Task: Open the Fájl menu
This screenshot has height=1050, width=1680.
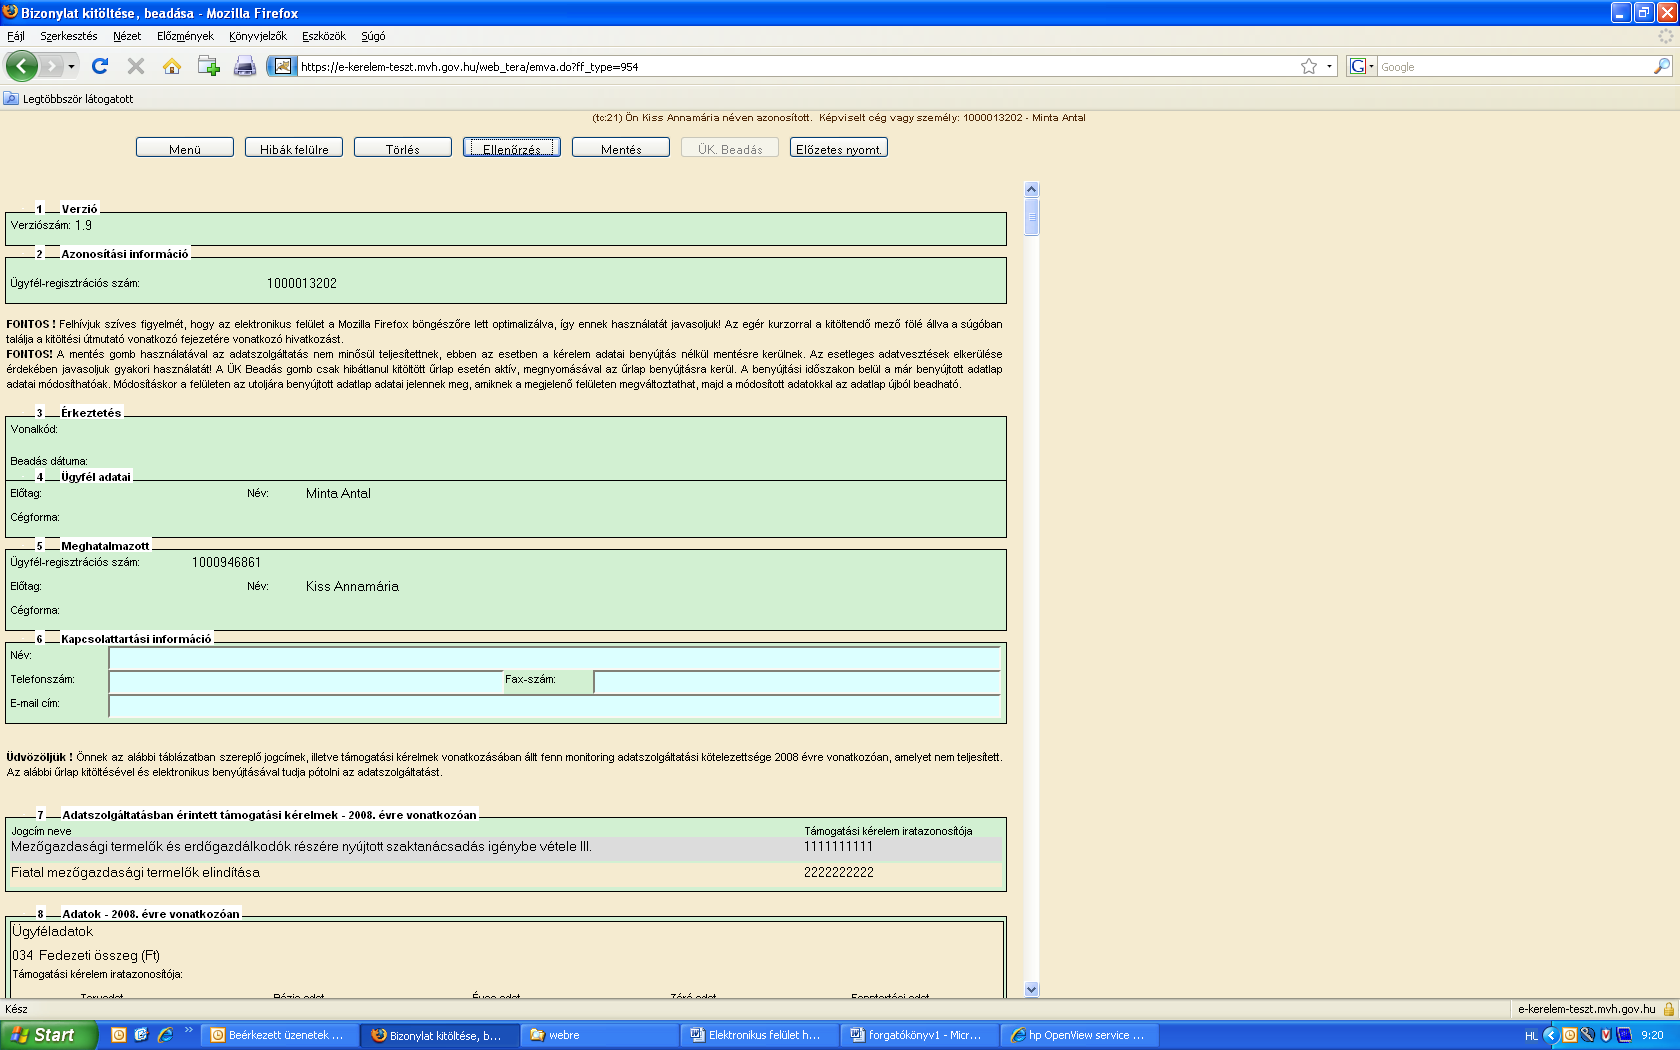Action: (16, 36)
